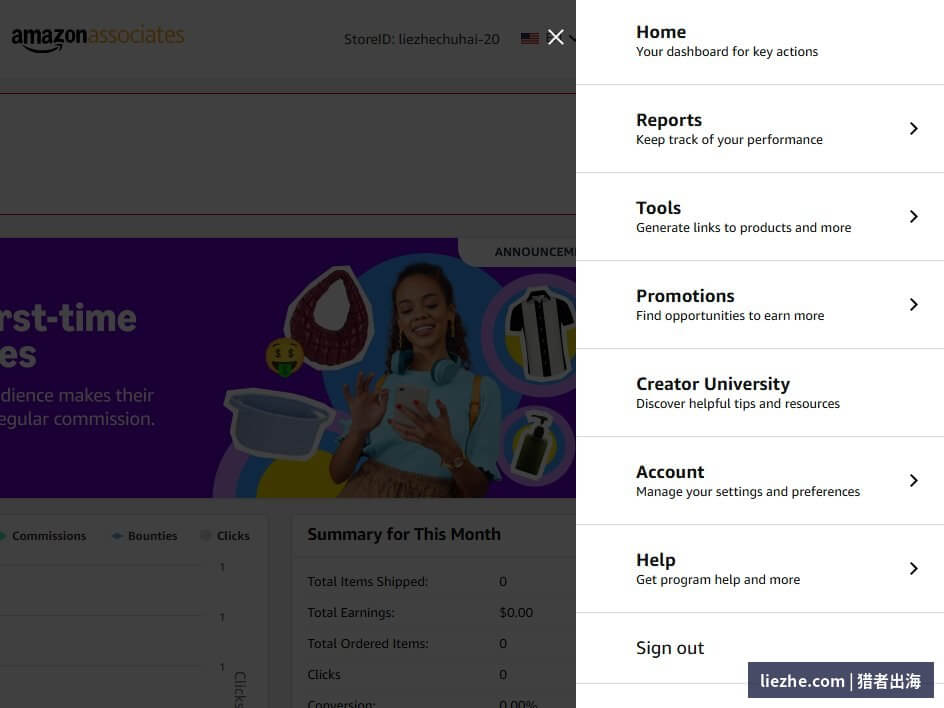Click 'Get program help and more' text
The height and width of the screenshot is (708, 944).
coord(718,579)
